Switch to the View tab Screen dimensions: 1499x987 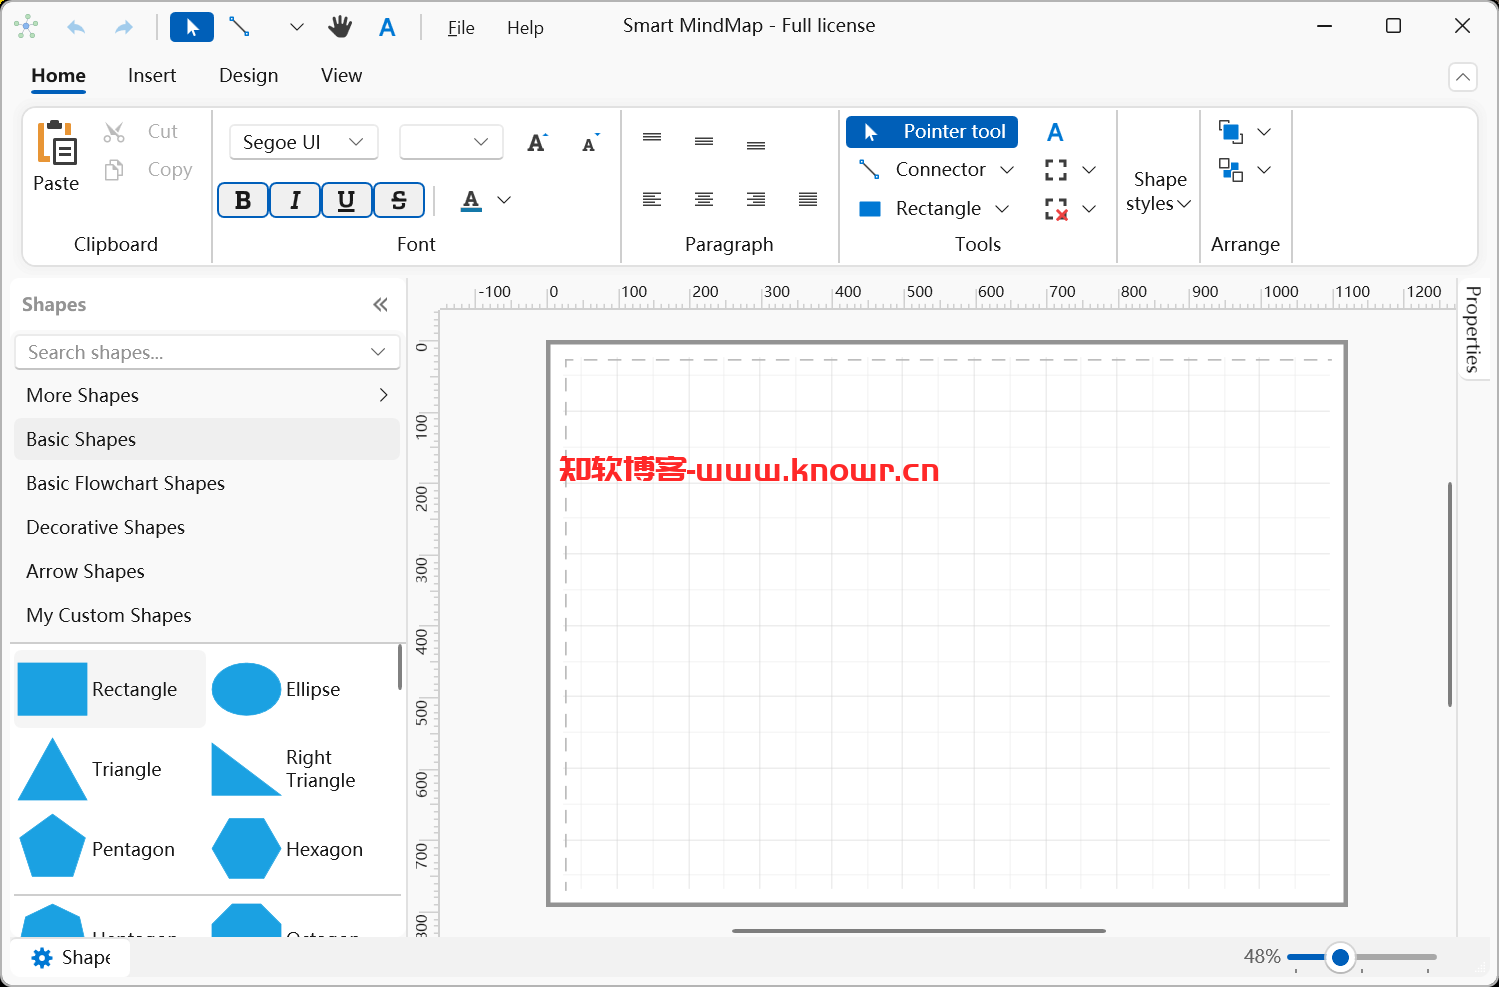coord(341,76)
